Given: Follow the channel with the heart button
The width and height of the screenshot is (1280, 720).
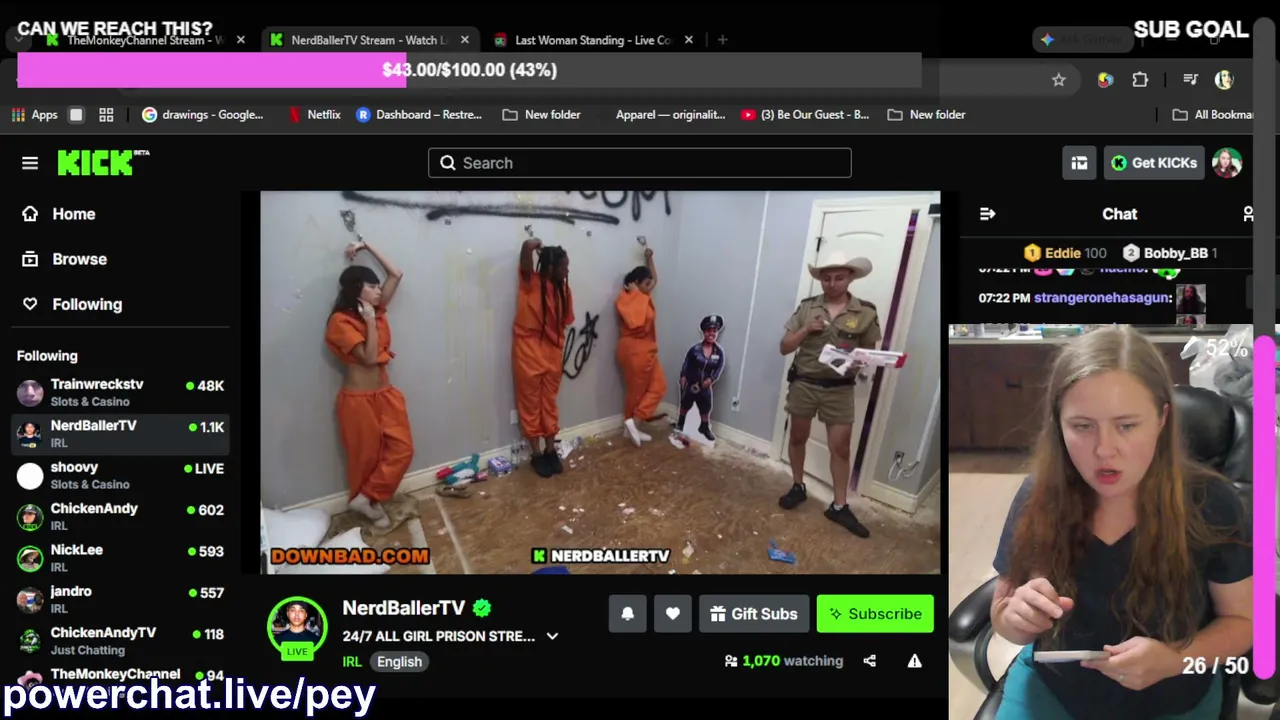Looking at the screenshot, I should 673,614.
